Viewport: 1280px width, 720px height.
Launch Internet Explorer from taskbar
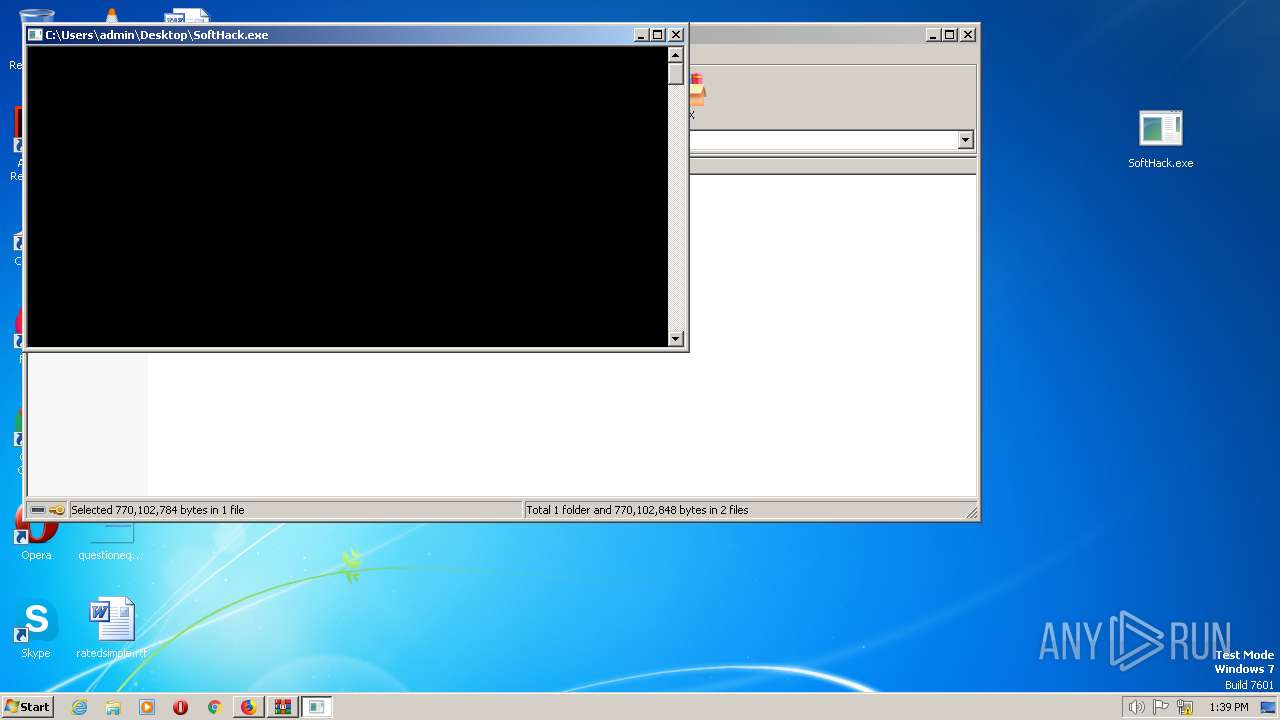[80, 707]
